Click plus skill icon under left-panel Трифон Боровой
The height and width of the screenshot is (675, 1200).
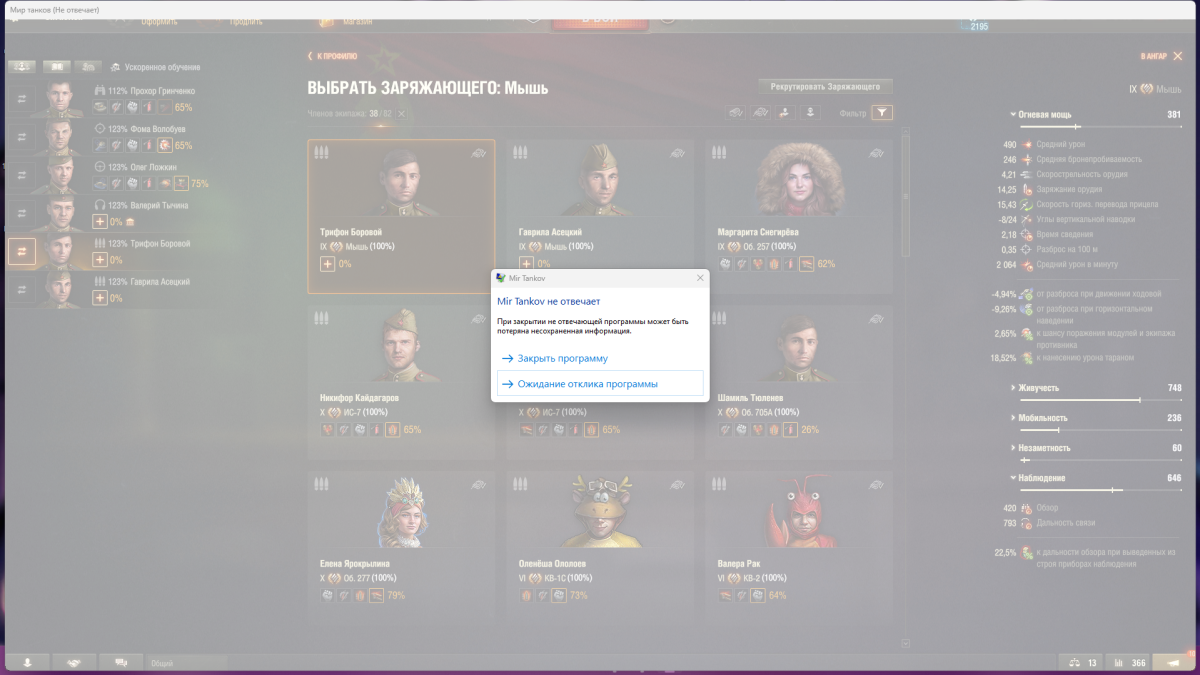pyautogui.click(x=100, y=260)
